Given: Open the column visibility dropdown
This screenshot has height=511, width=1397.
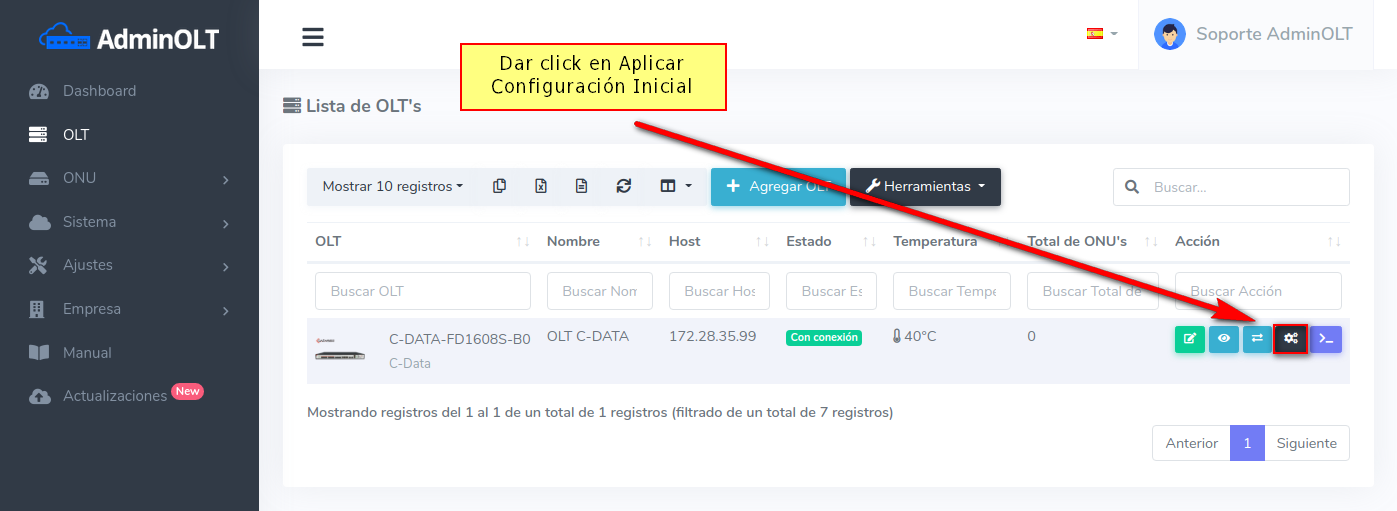Looking at the screenshot, I should coord(676,186).
